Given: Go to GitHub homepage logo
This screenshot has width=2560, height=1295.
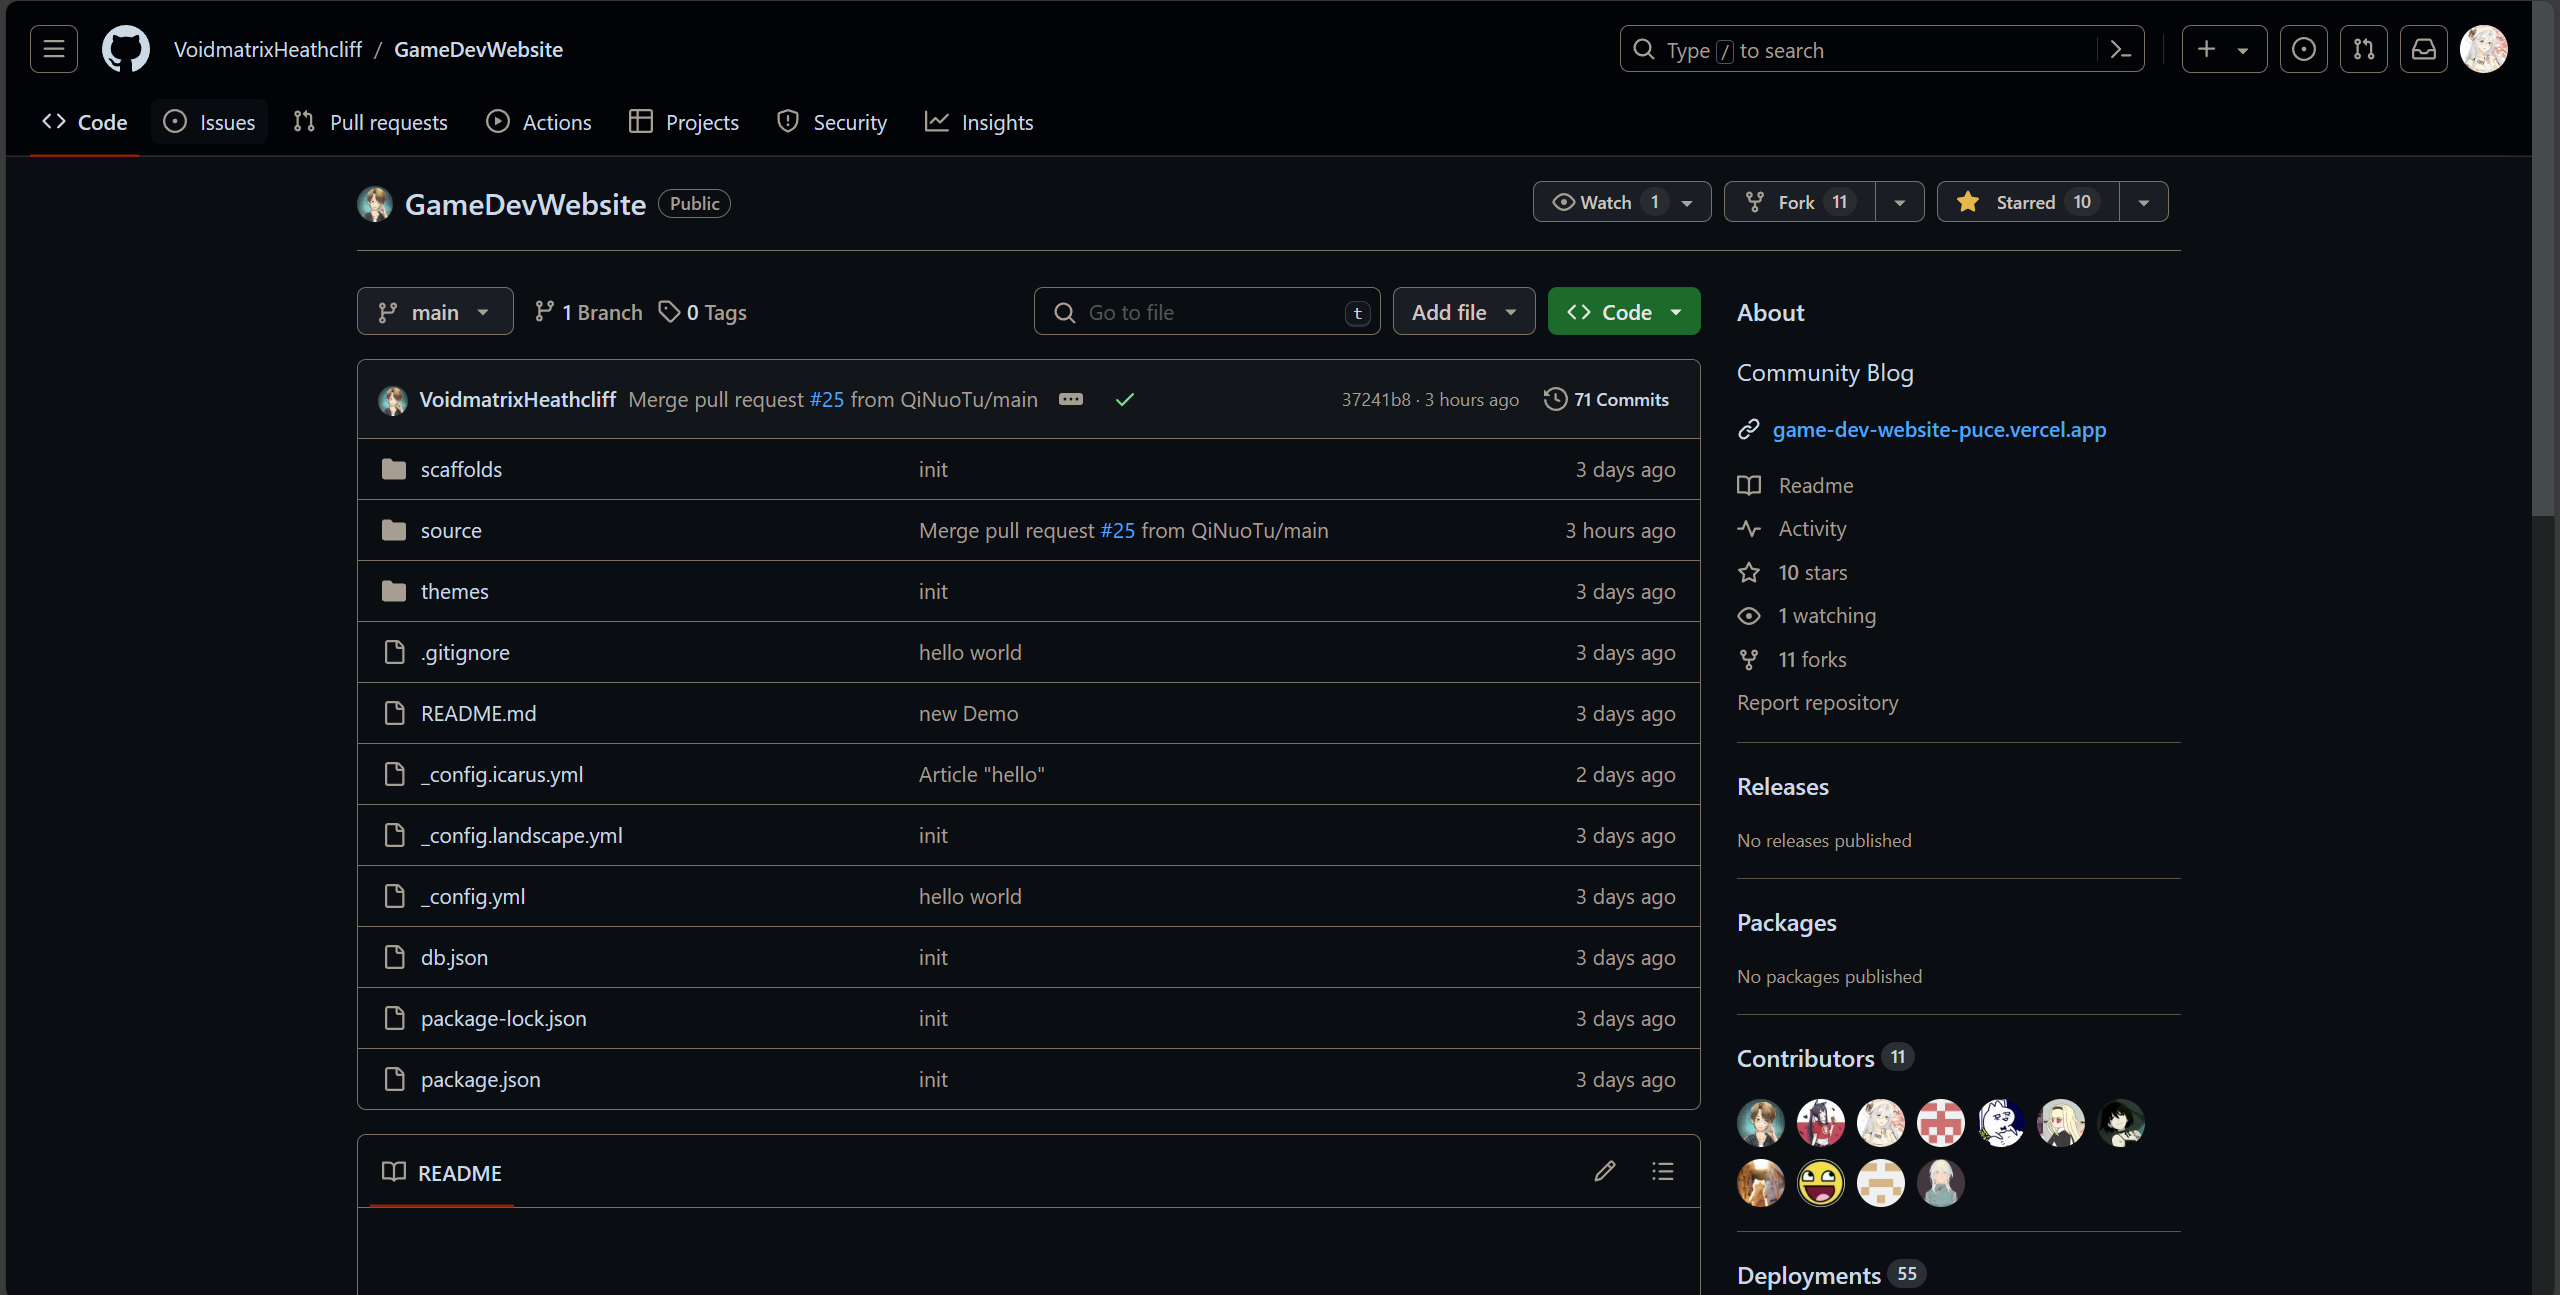Looking at the screenshot, I should tap(126, 49).
